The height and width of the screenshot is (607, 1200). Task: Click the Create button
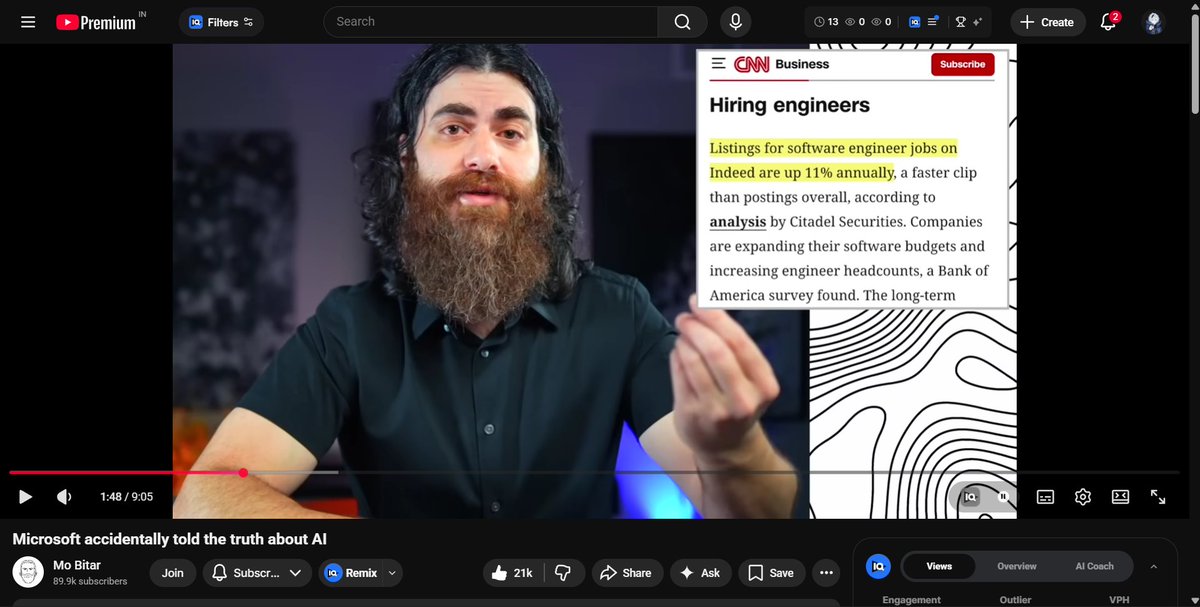coord(1047,22)
